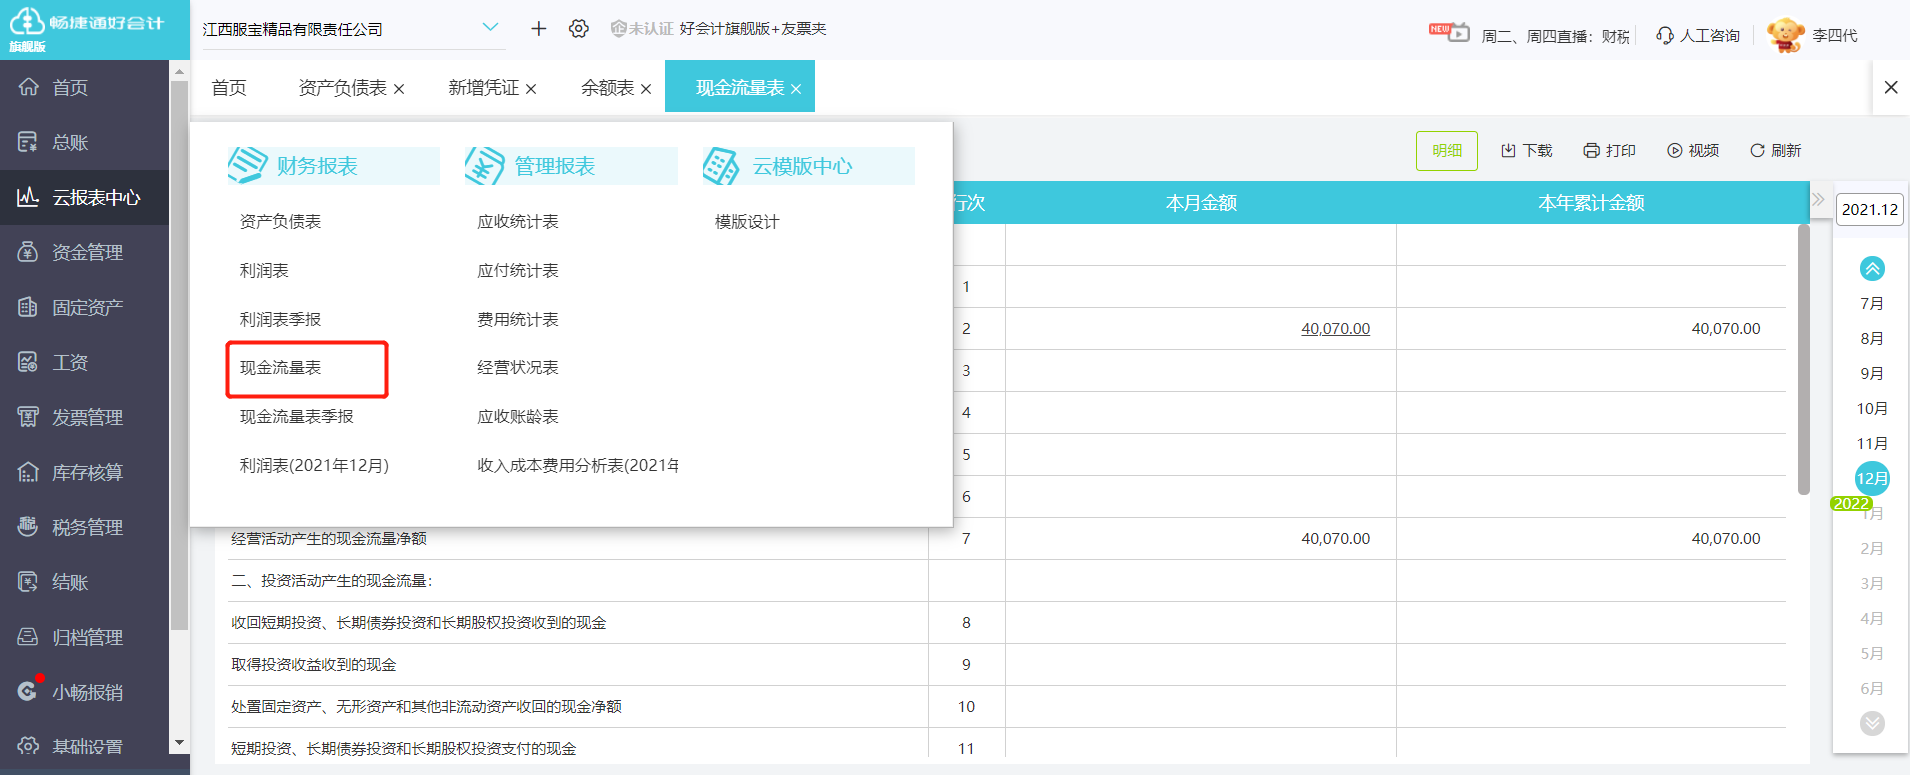Select month 12月 in period picker
The image size is (1910, 775).
pos(1872,479)
